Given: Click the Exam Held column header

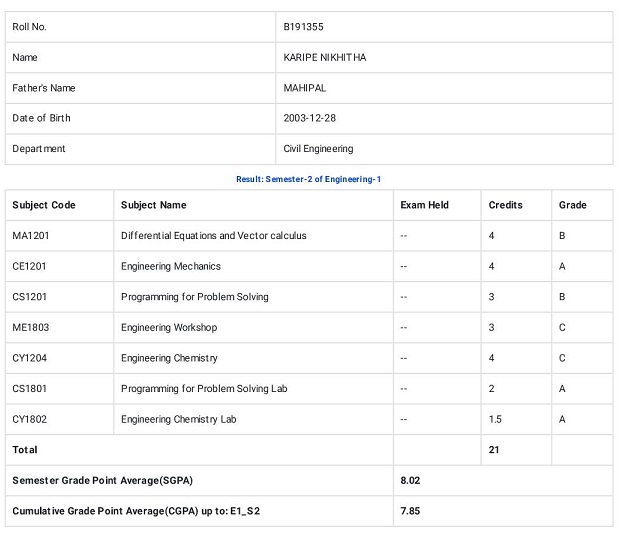Looking at the screenshot, I should click(x=424, y=205).
